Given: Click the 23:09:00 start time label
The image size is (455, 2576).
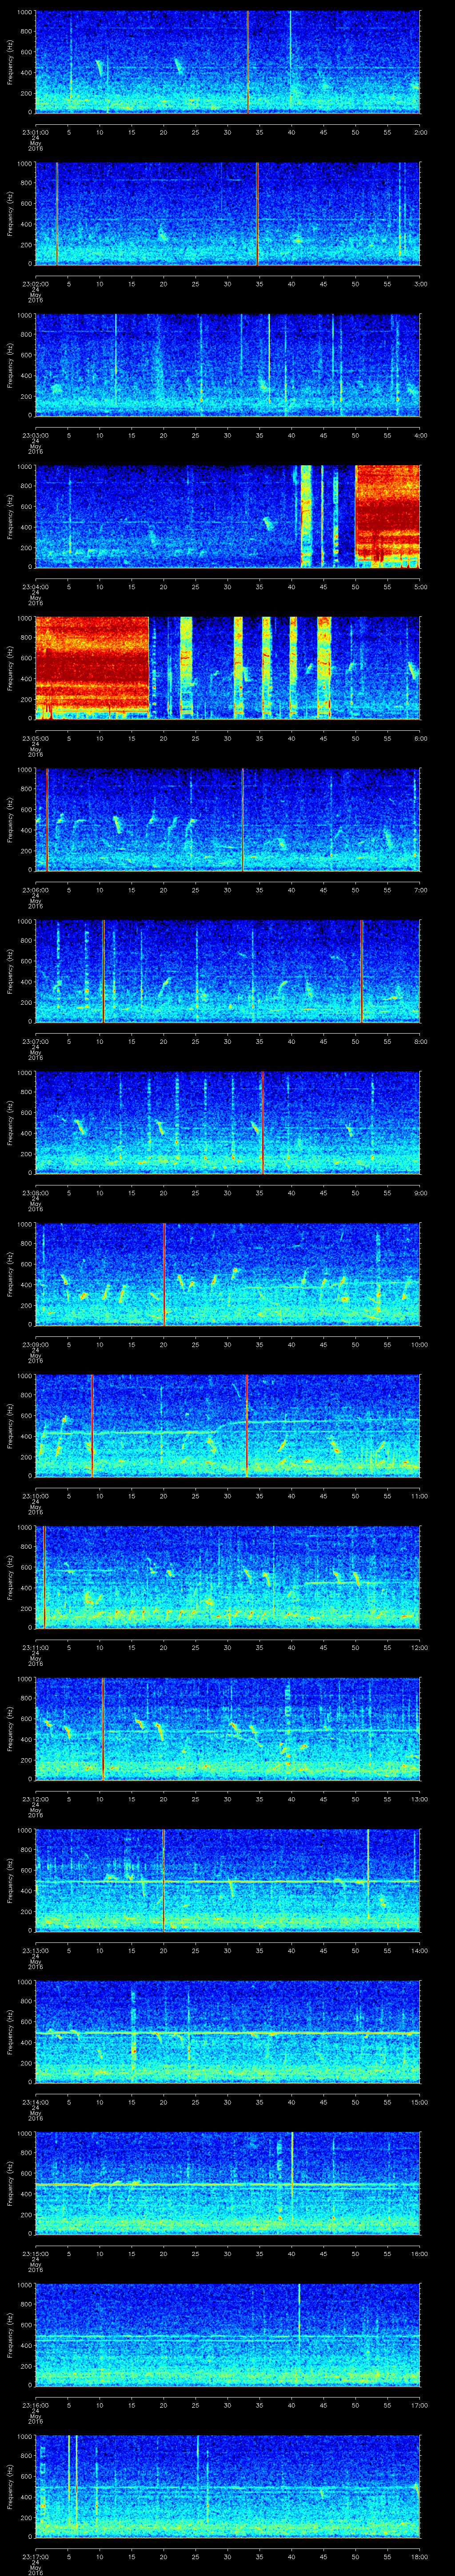Looking at the screenshot, I should coord(35,1344).
